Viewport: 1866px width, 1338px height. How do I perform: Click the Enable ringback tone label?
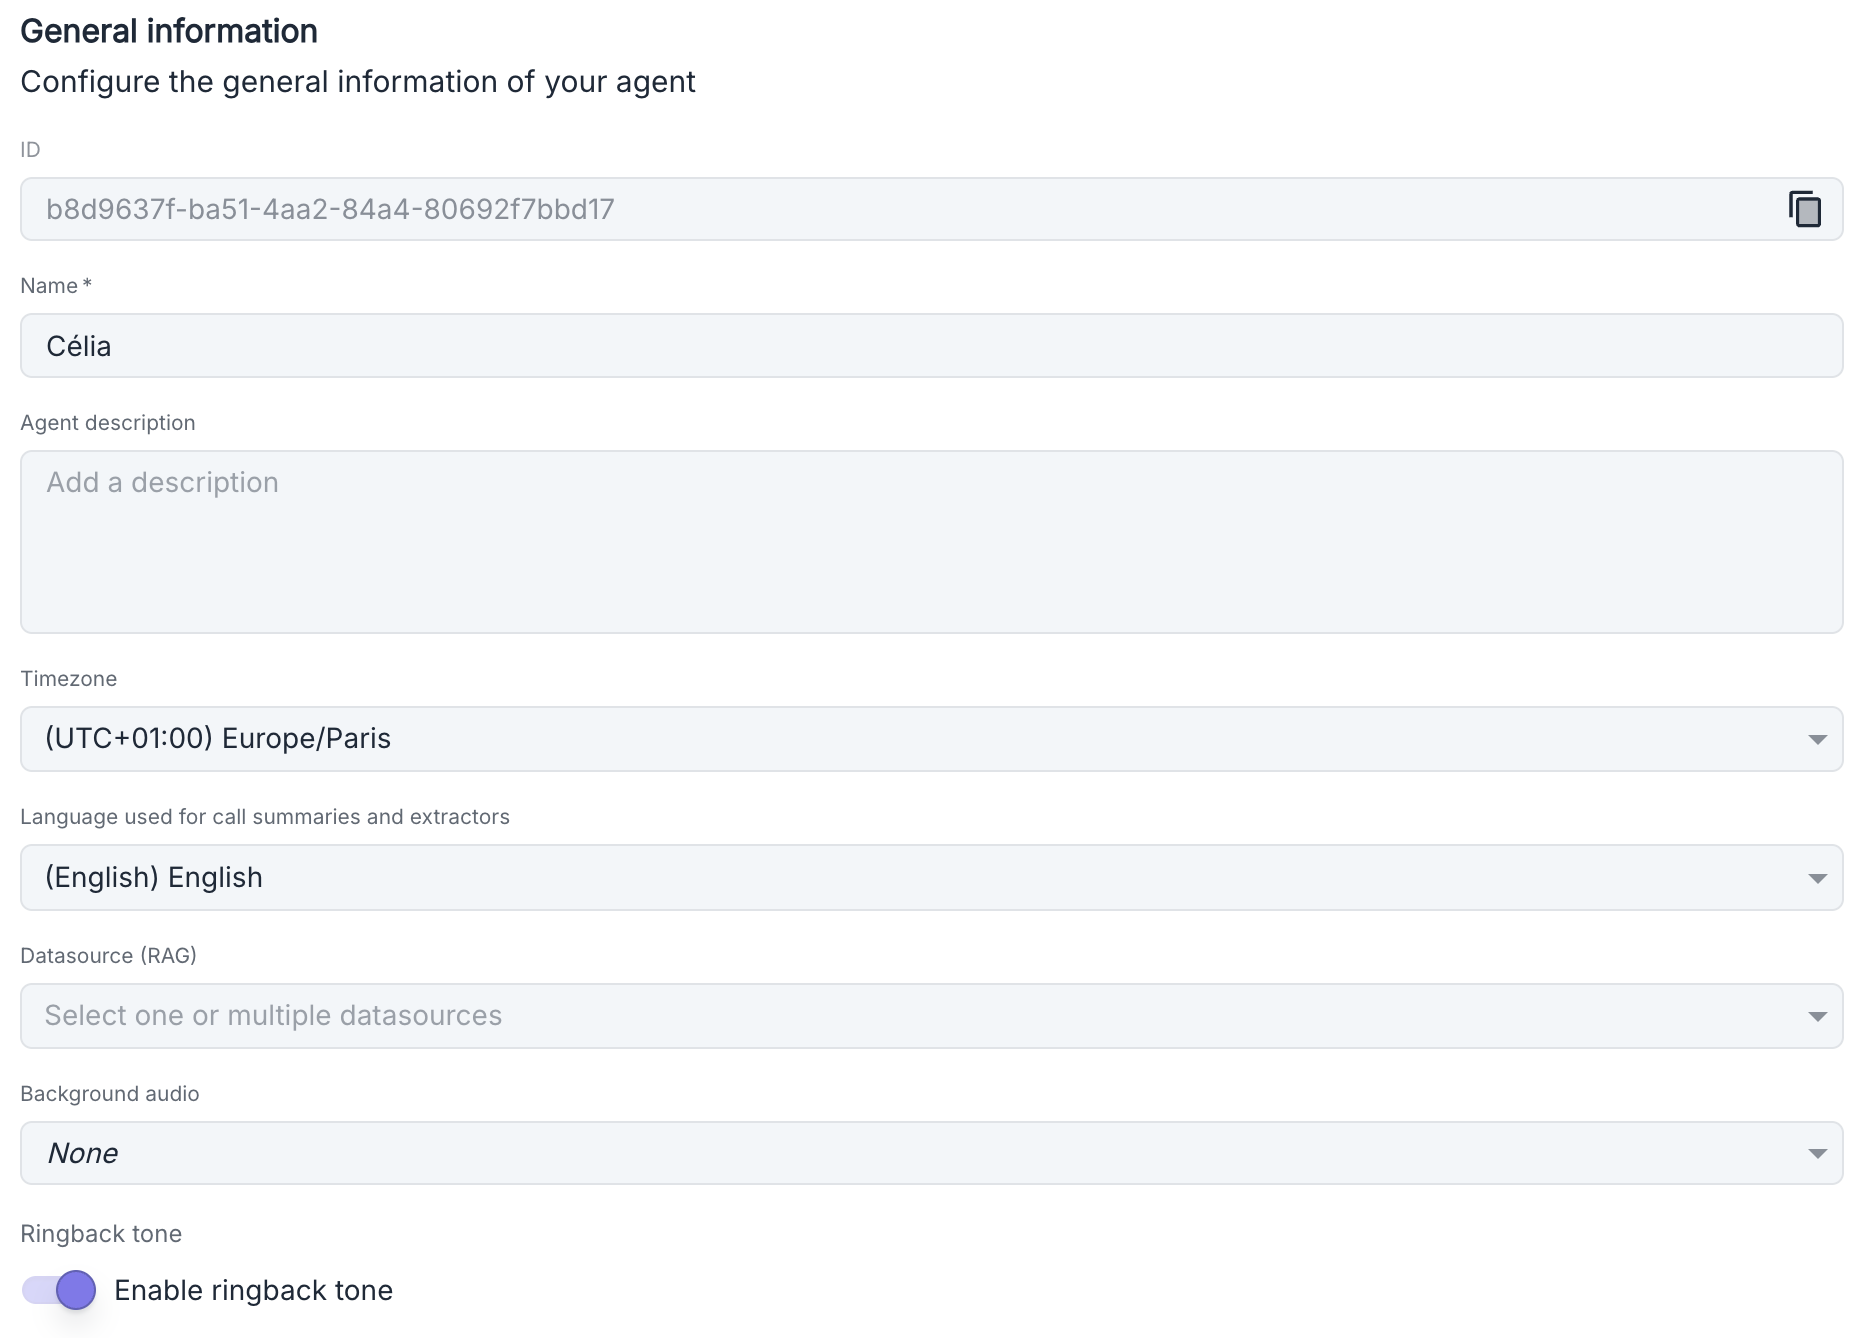255,1290
